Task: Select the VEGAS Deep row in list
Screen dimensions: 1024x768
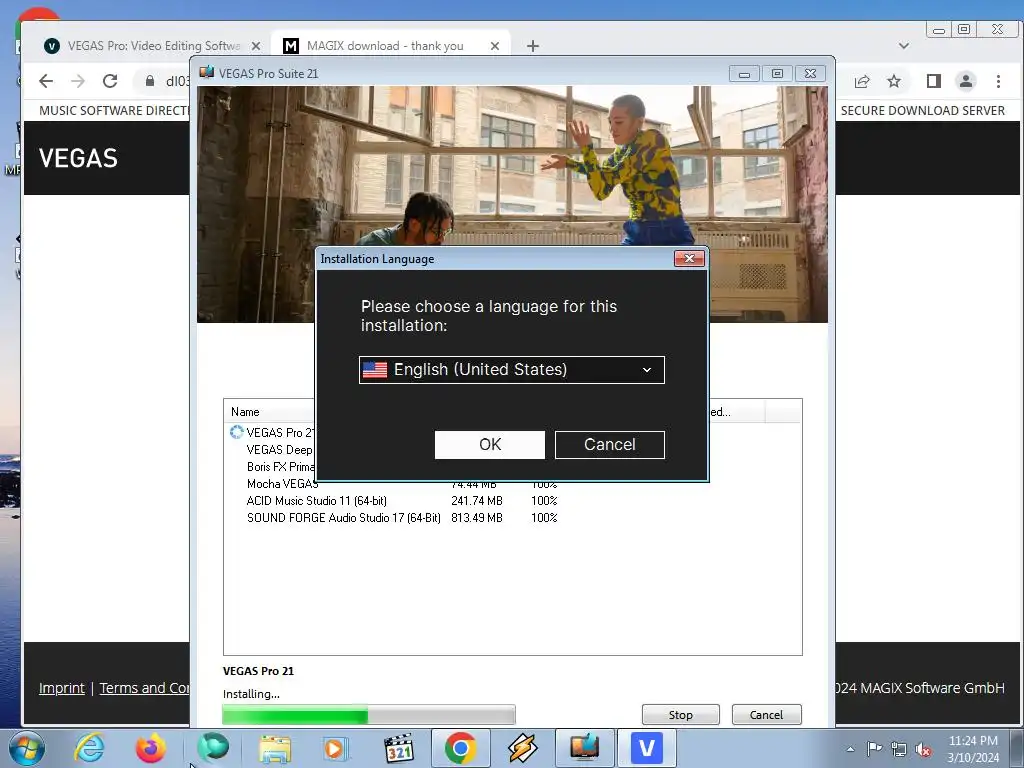Action: (280, 450)
